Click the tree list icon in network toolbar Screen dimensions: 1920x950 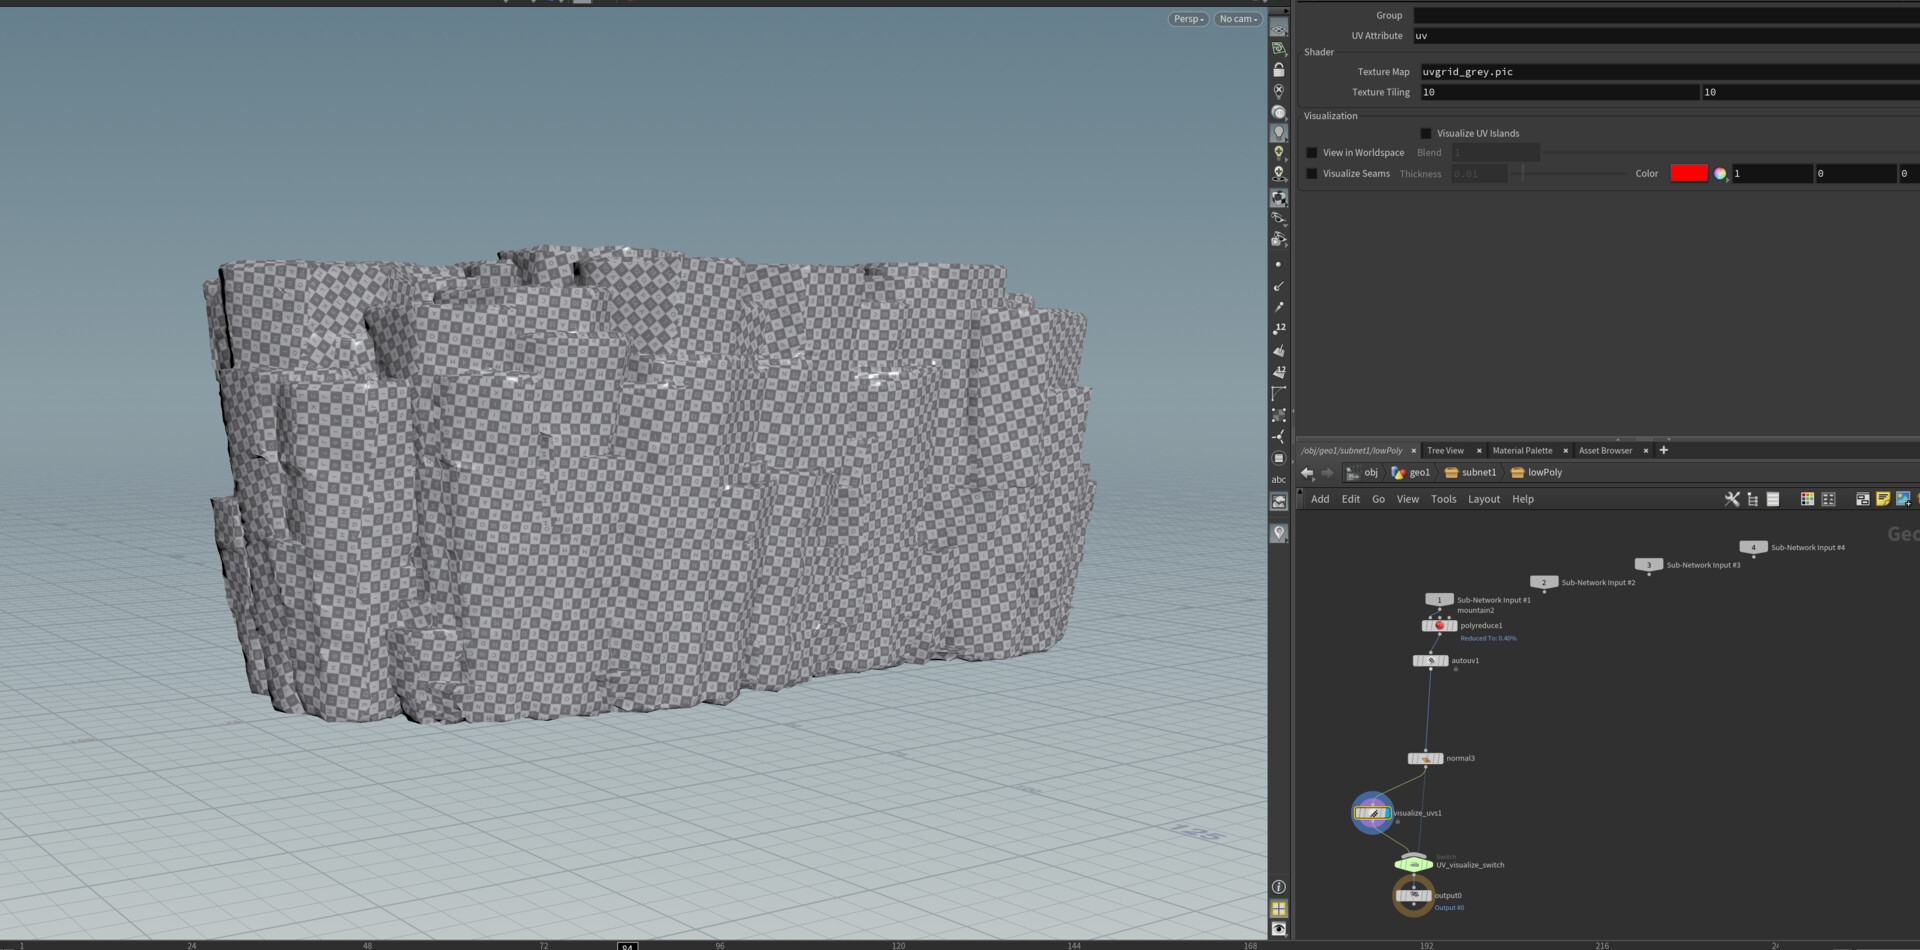click(x=1752, y=499)
